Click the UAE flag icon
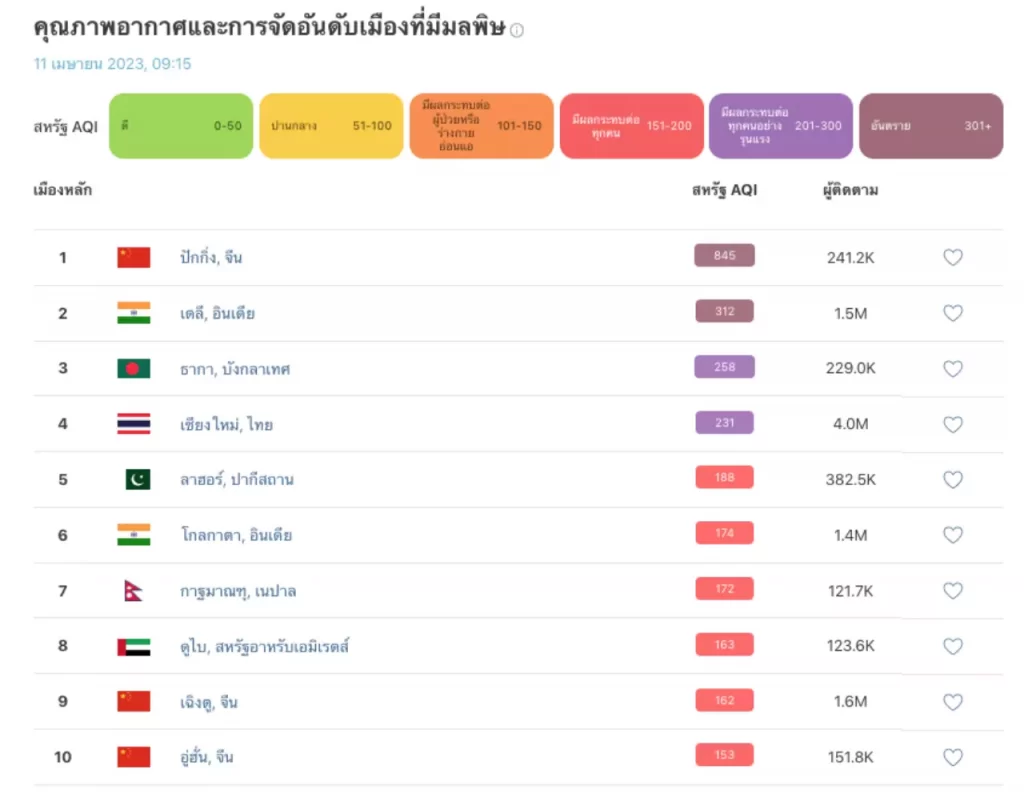The height and width of the screenshot is (794, 1024). (x=134, y=646)
